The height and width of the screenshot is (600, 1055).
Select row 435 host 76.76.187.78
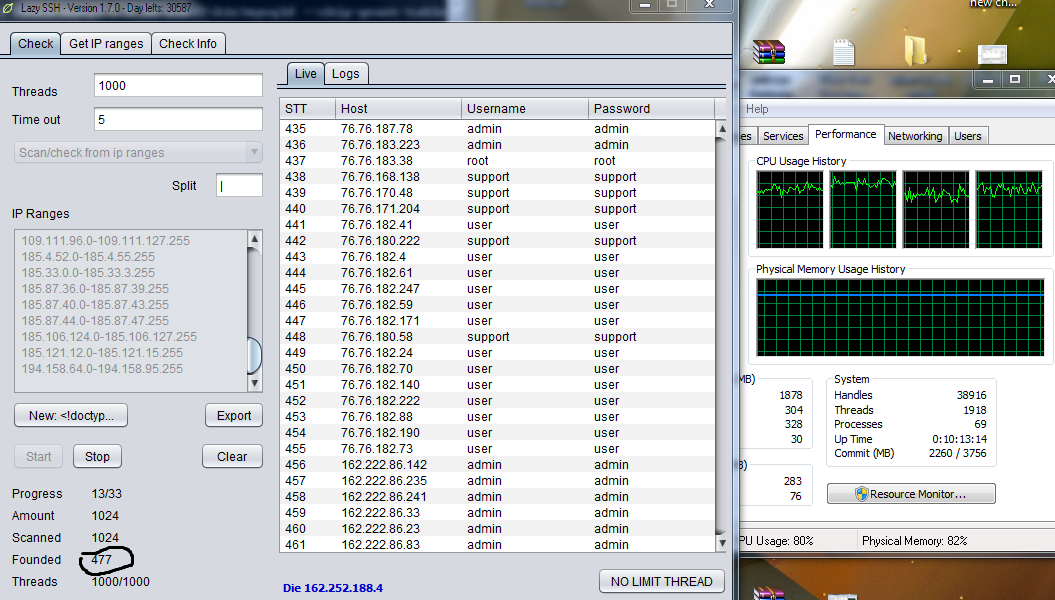pos(497,128)
